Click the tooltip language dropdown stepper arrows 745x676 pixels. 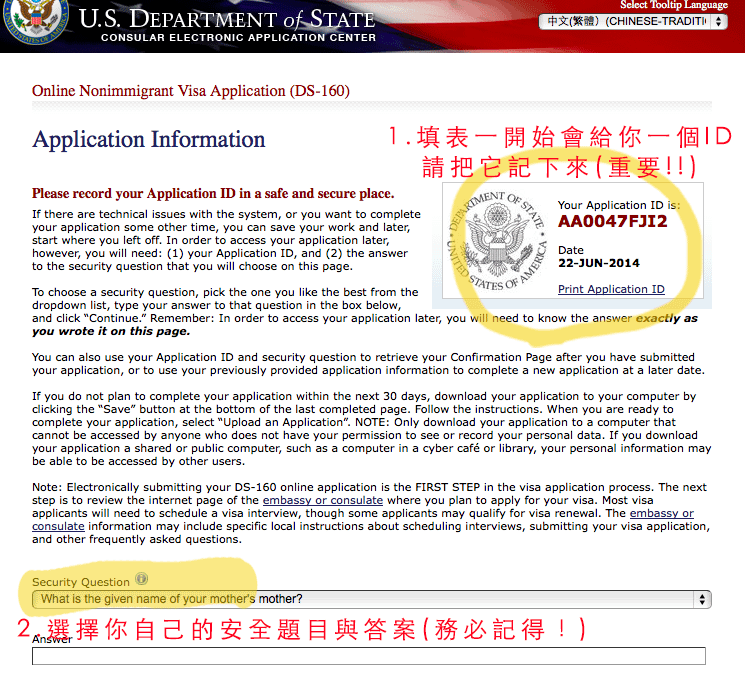(x=718, y=21)
